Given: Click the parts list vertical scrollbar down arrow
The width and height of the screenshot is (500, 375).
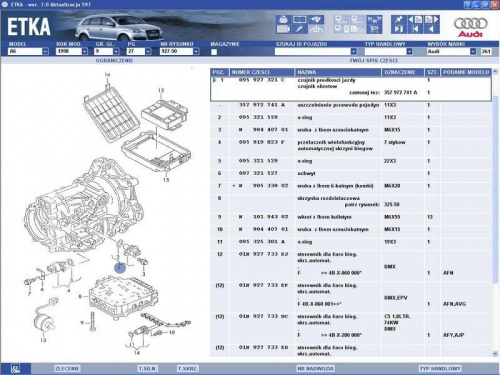Looking at the screenshot, I should [x=495, y=353].
